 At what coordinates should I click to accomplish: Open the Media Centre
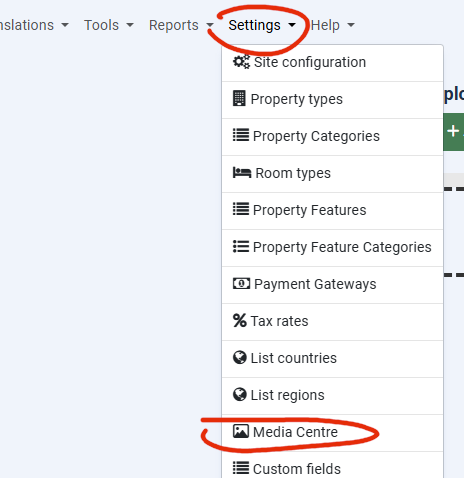click(x=332, y=433)
